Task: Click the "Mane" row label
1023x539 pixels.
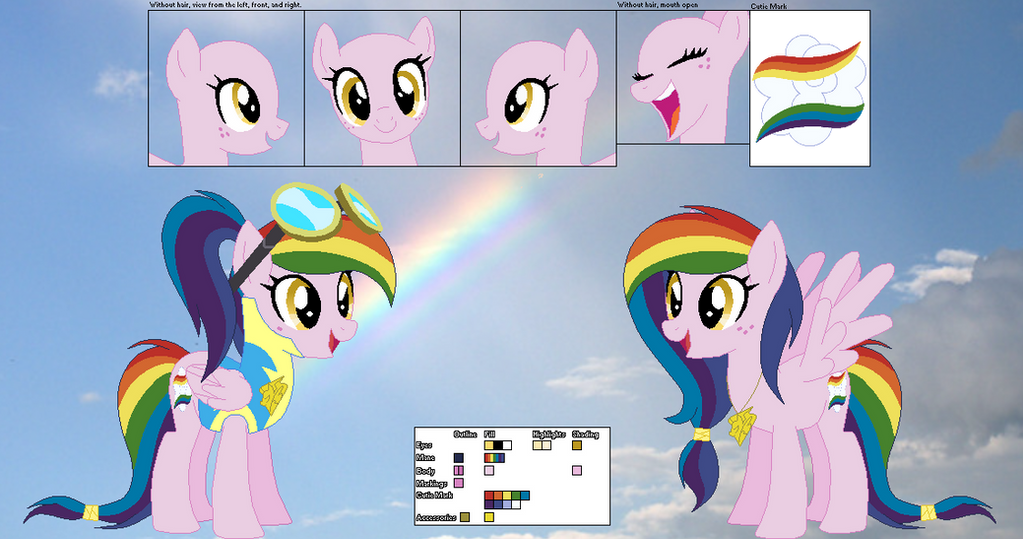Action: 425,457
